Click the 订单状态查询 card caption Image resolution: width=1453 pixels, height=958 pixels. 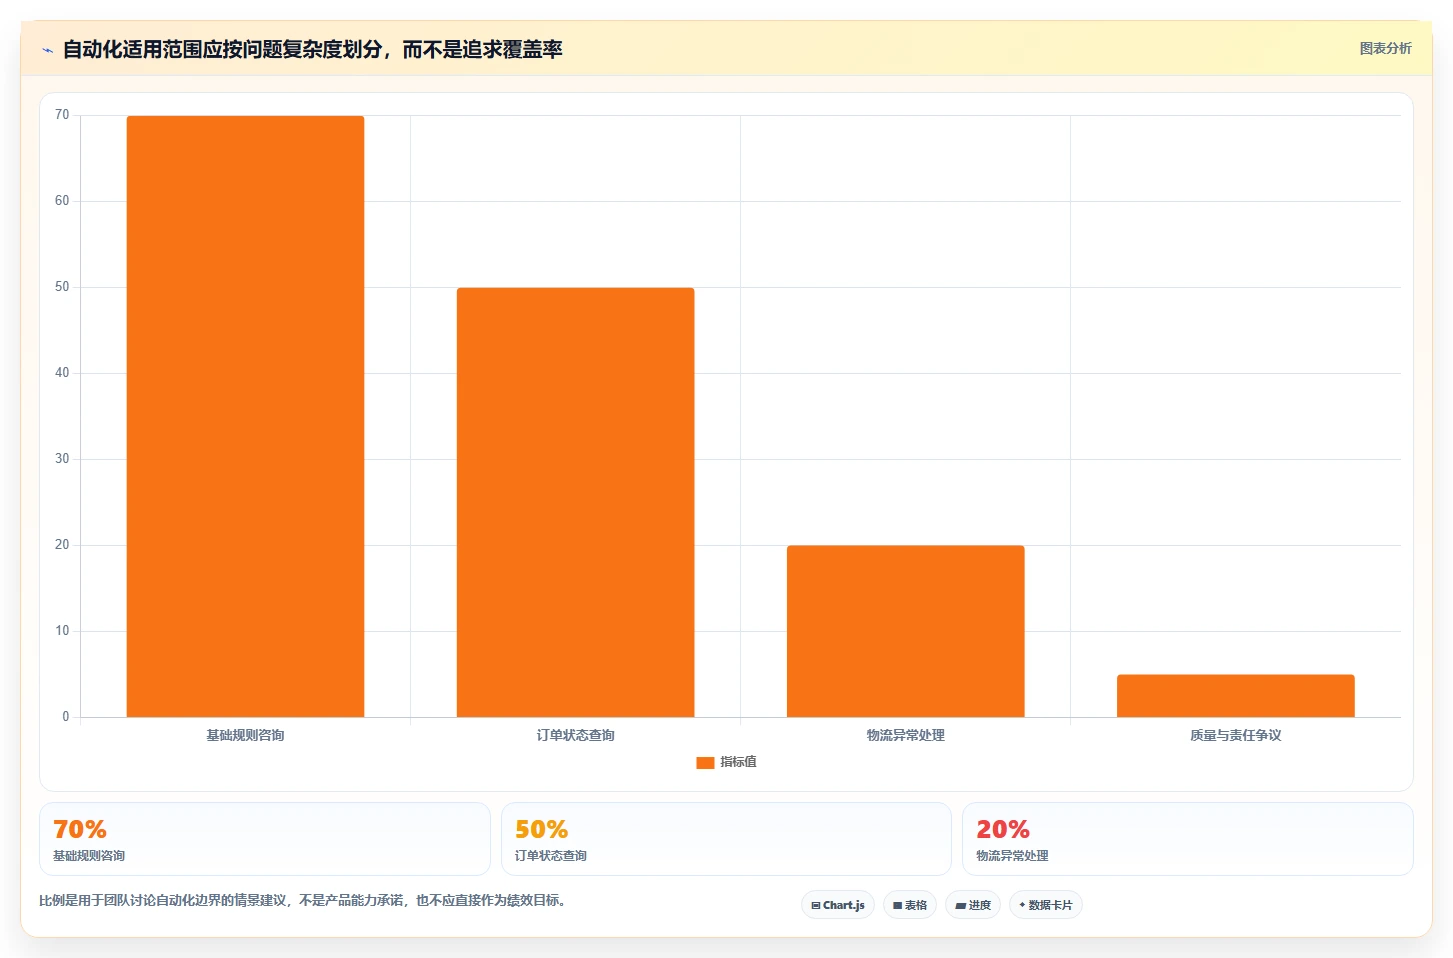551,856
